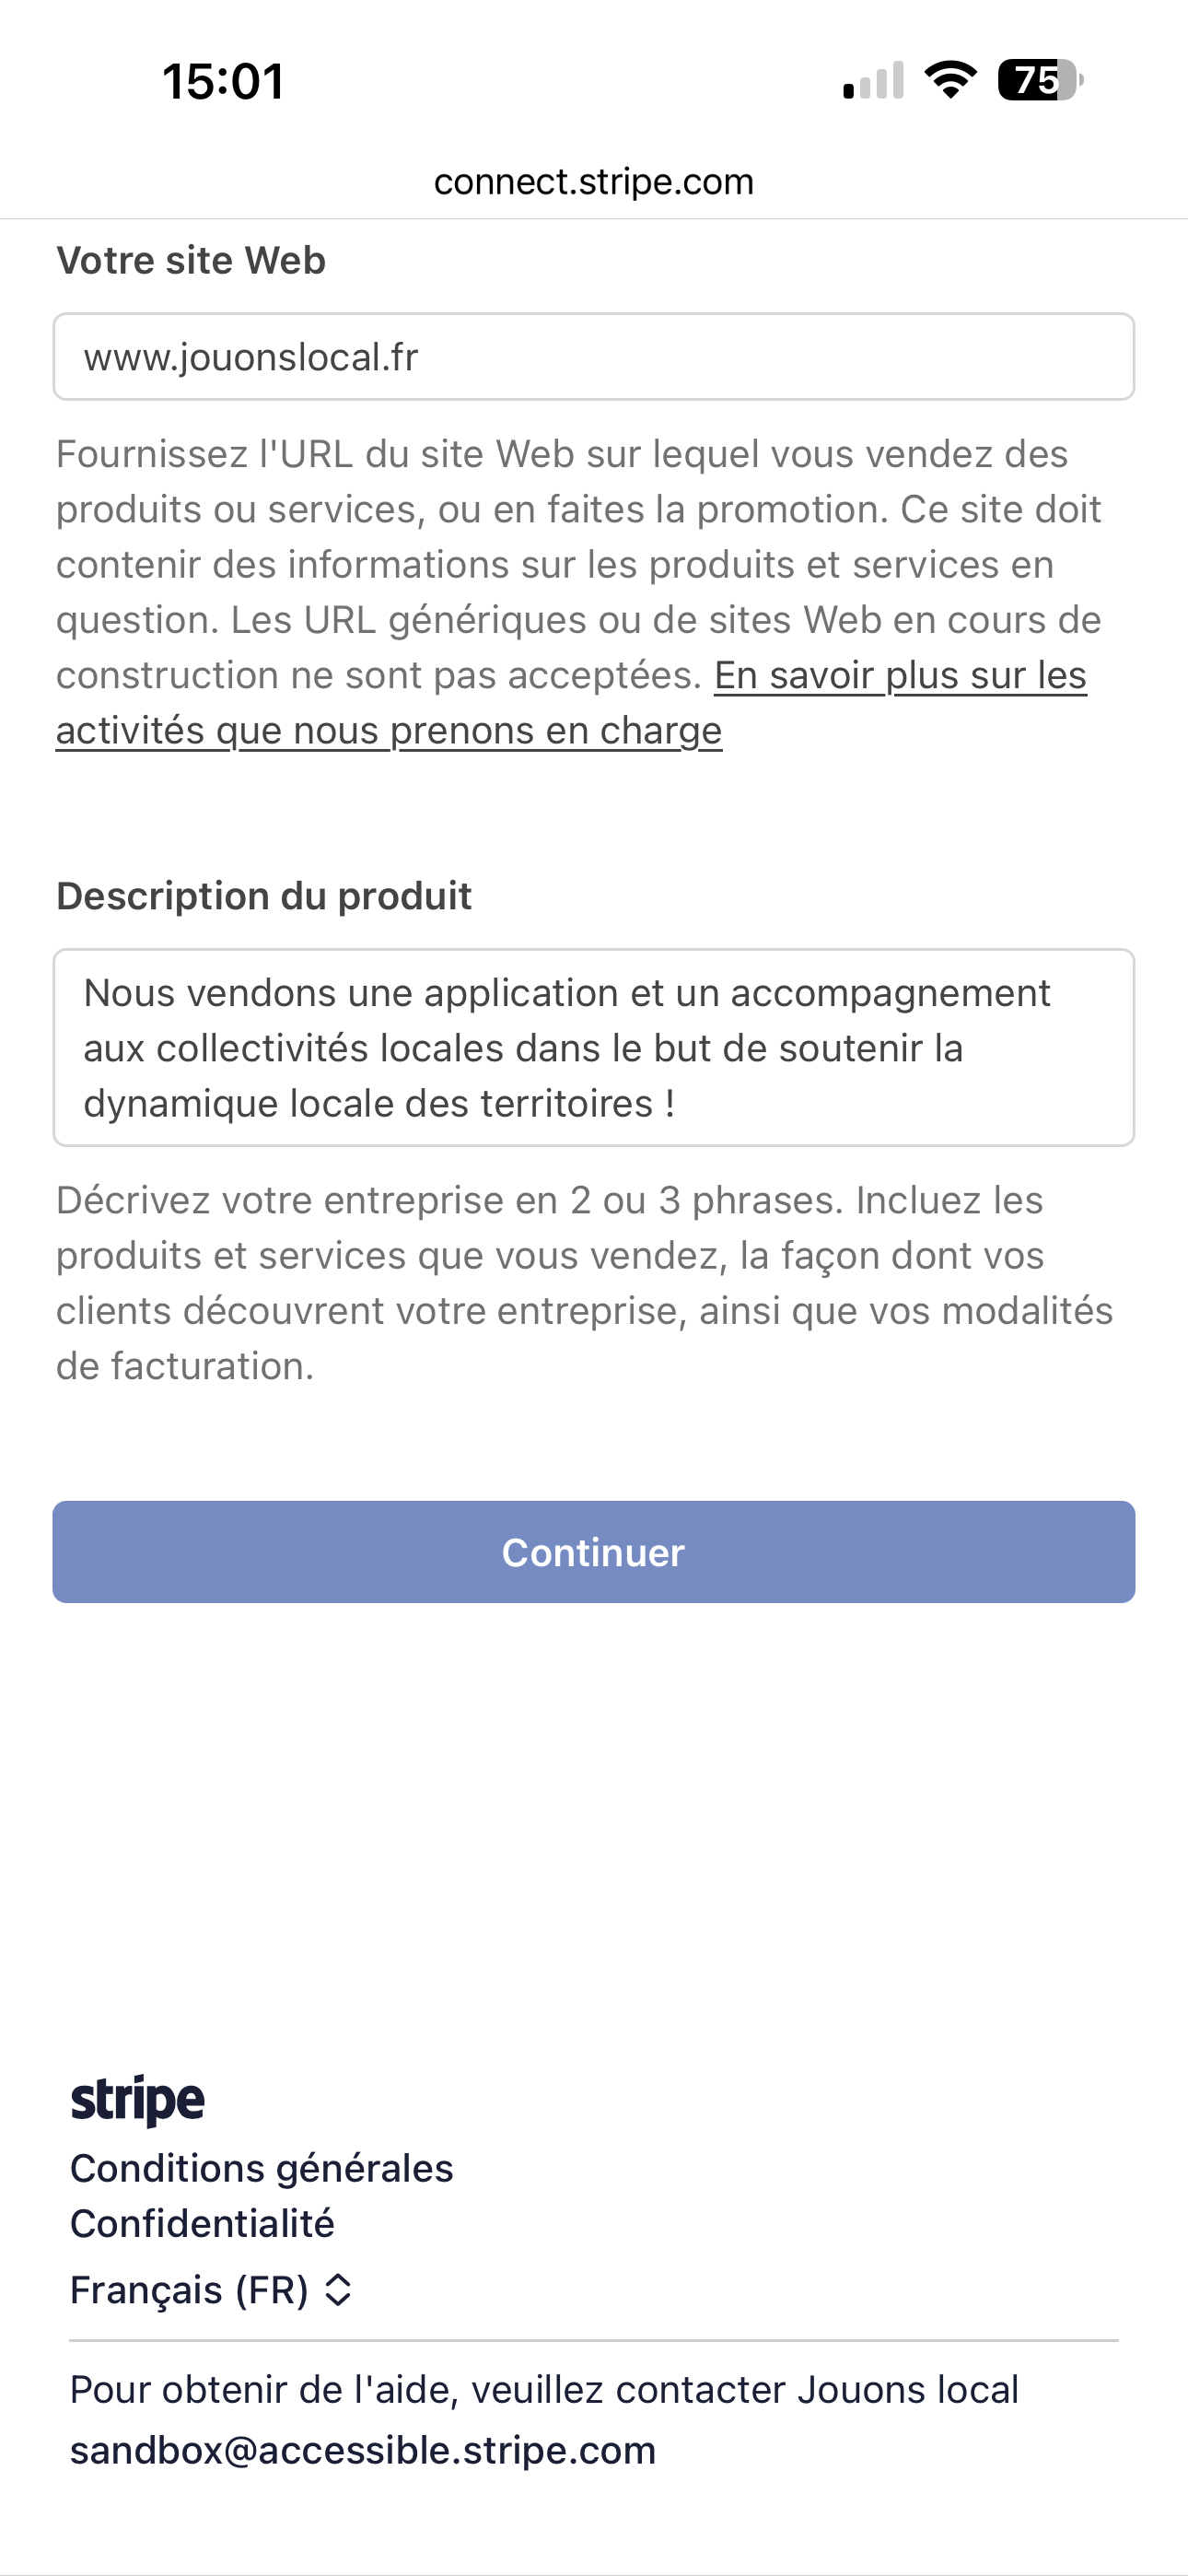The height and width of the screenshot is (2576, 1188).
Task: Focus the website URL field www.jouonslocal.fr
Action: (594, 357)
